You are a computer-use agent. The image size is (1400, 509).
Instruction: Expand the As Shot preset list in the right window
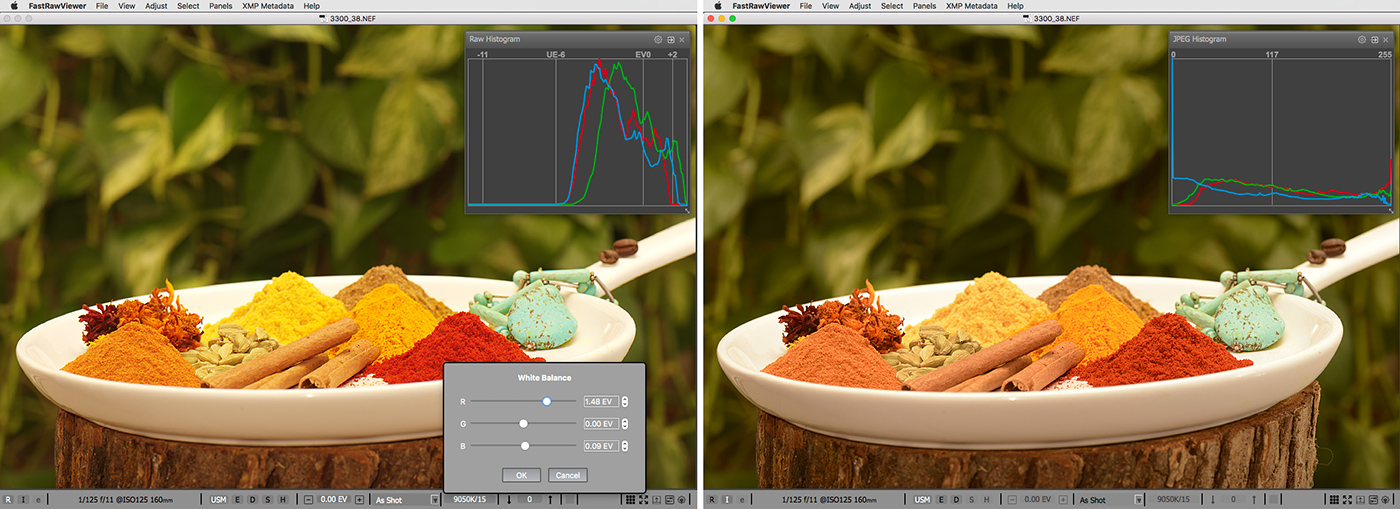pyautogui.click(x=1139, y=499)
